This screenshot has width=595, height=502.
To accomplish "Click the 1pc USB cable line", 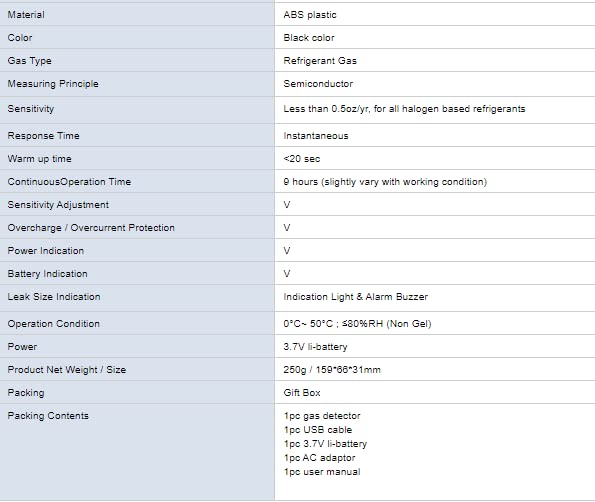I will [318, 430].
